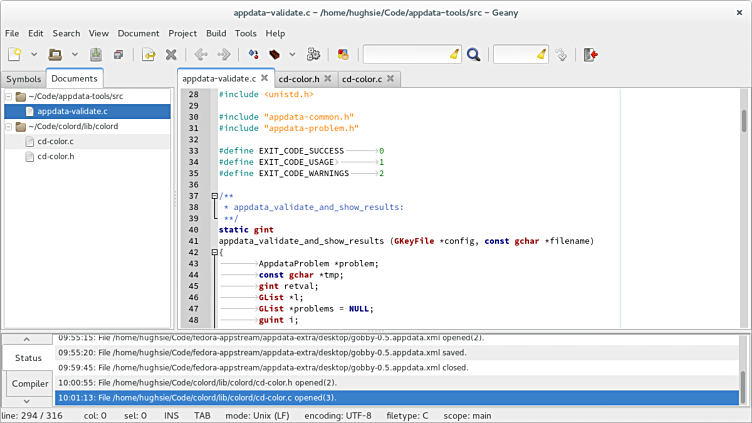Click the Save current file icon
The image size is (752, 423).
click(96, 54)
